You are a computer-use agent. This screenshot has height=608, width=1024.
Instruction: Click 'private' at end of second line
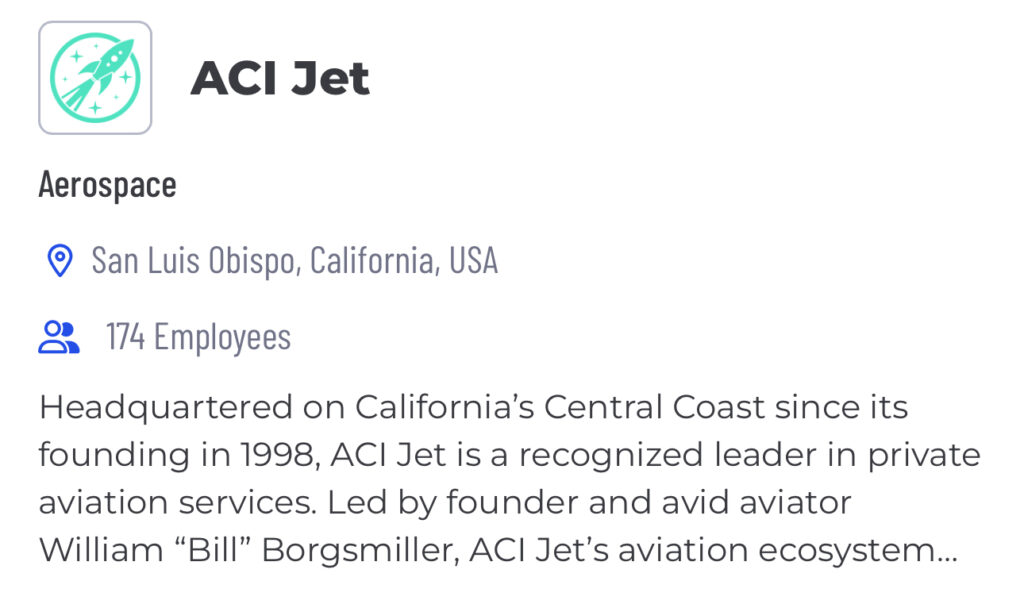(x=924, y=456)
